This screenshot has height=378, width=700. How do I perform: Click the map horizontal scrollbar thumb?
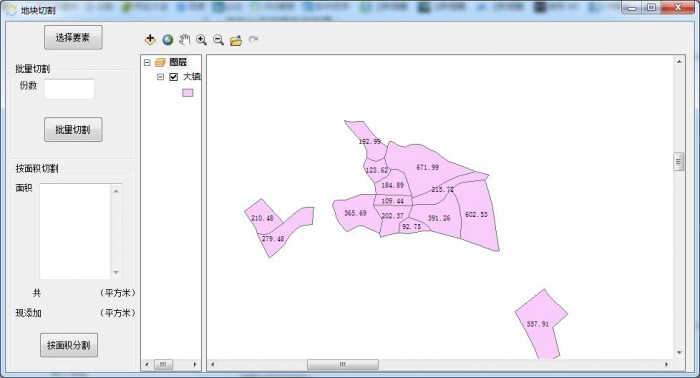point(342,365)
